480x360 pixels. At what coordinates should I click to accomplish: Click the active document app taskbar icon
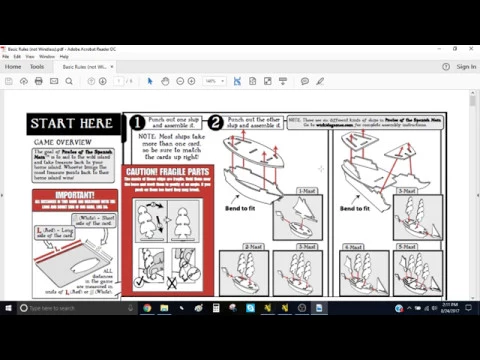coord(319,308)
